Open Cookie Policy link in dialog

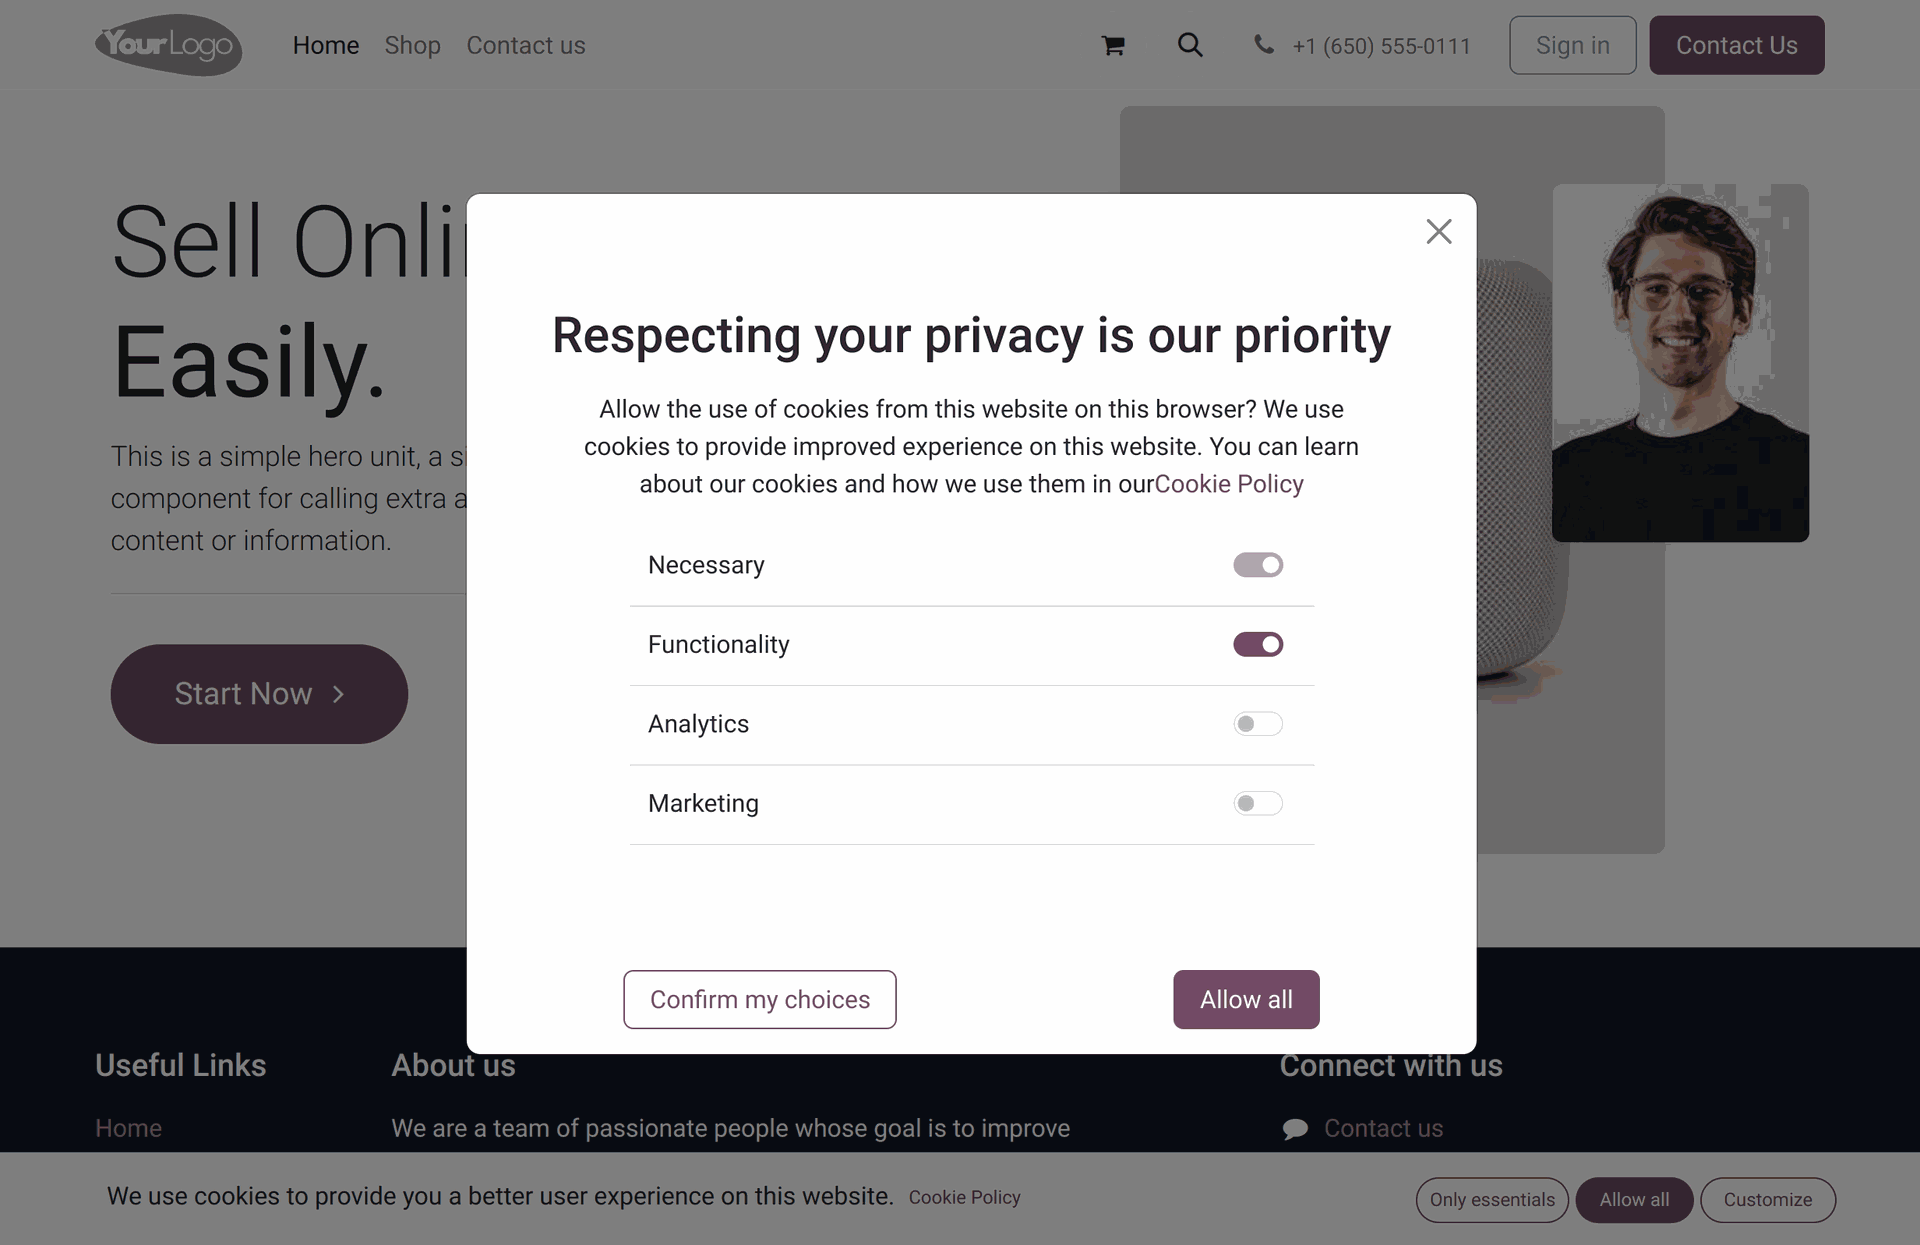(1229, 484)
